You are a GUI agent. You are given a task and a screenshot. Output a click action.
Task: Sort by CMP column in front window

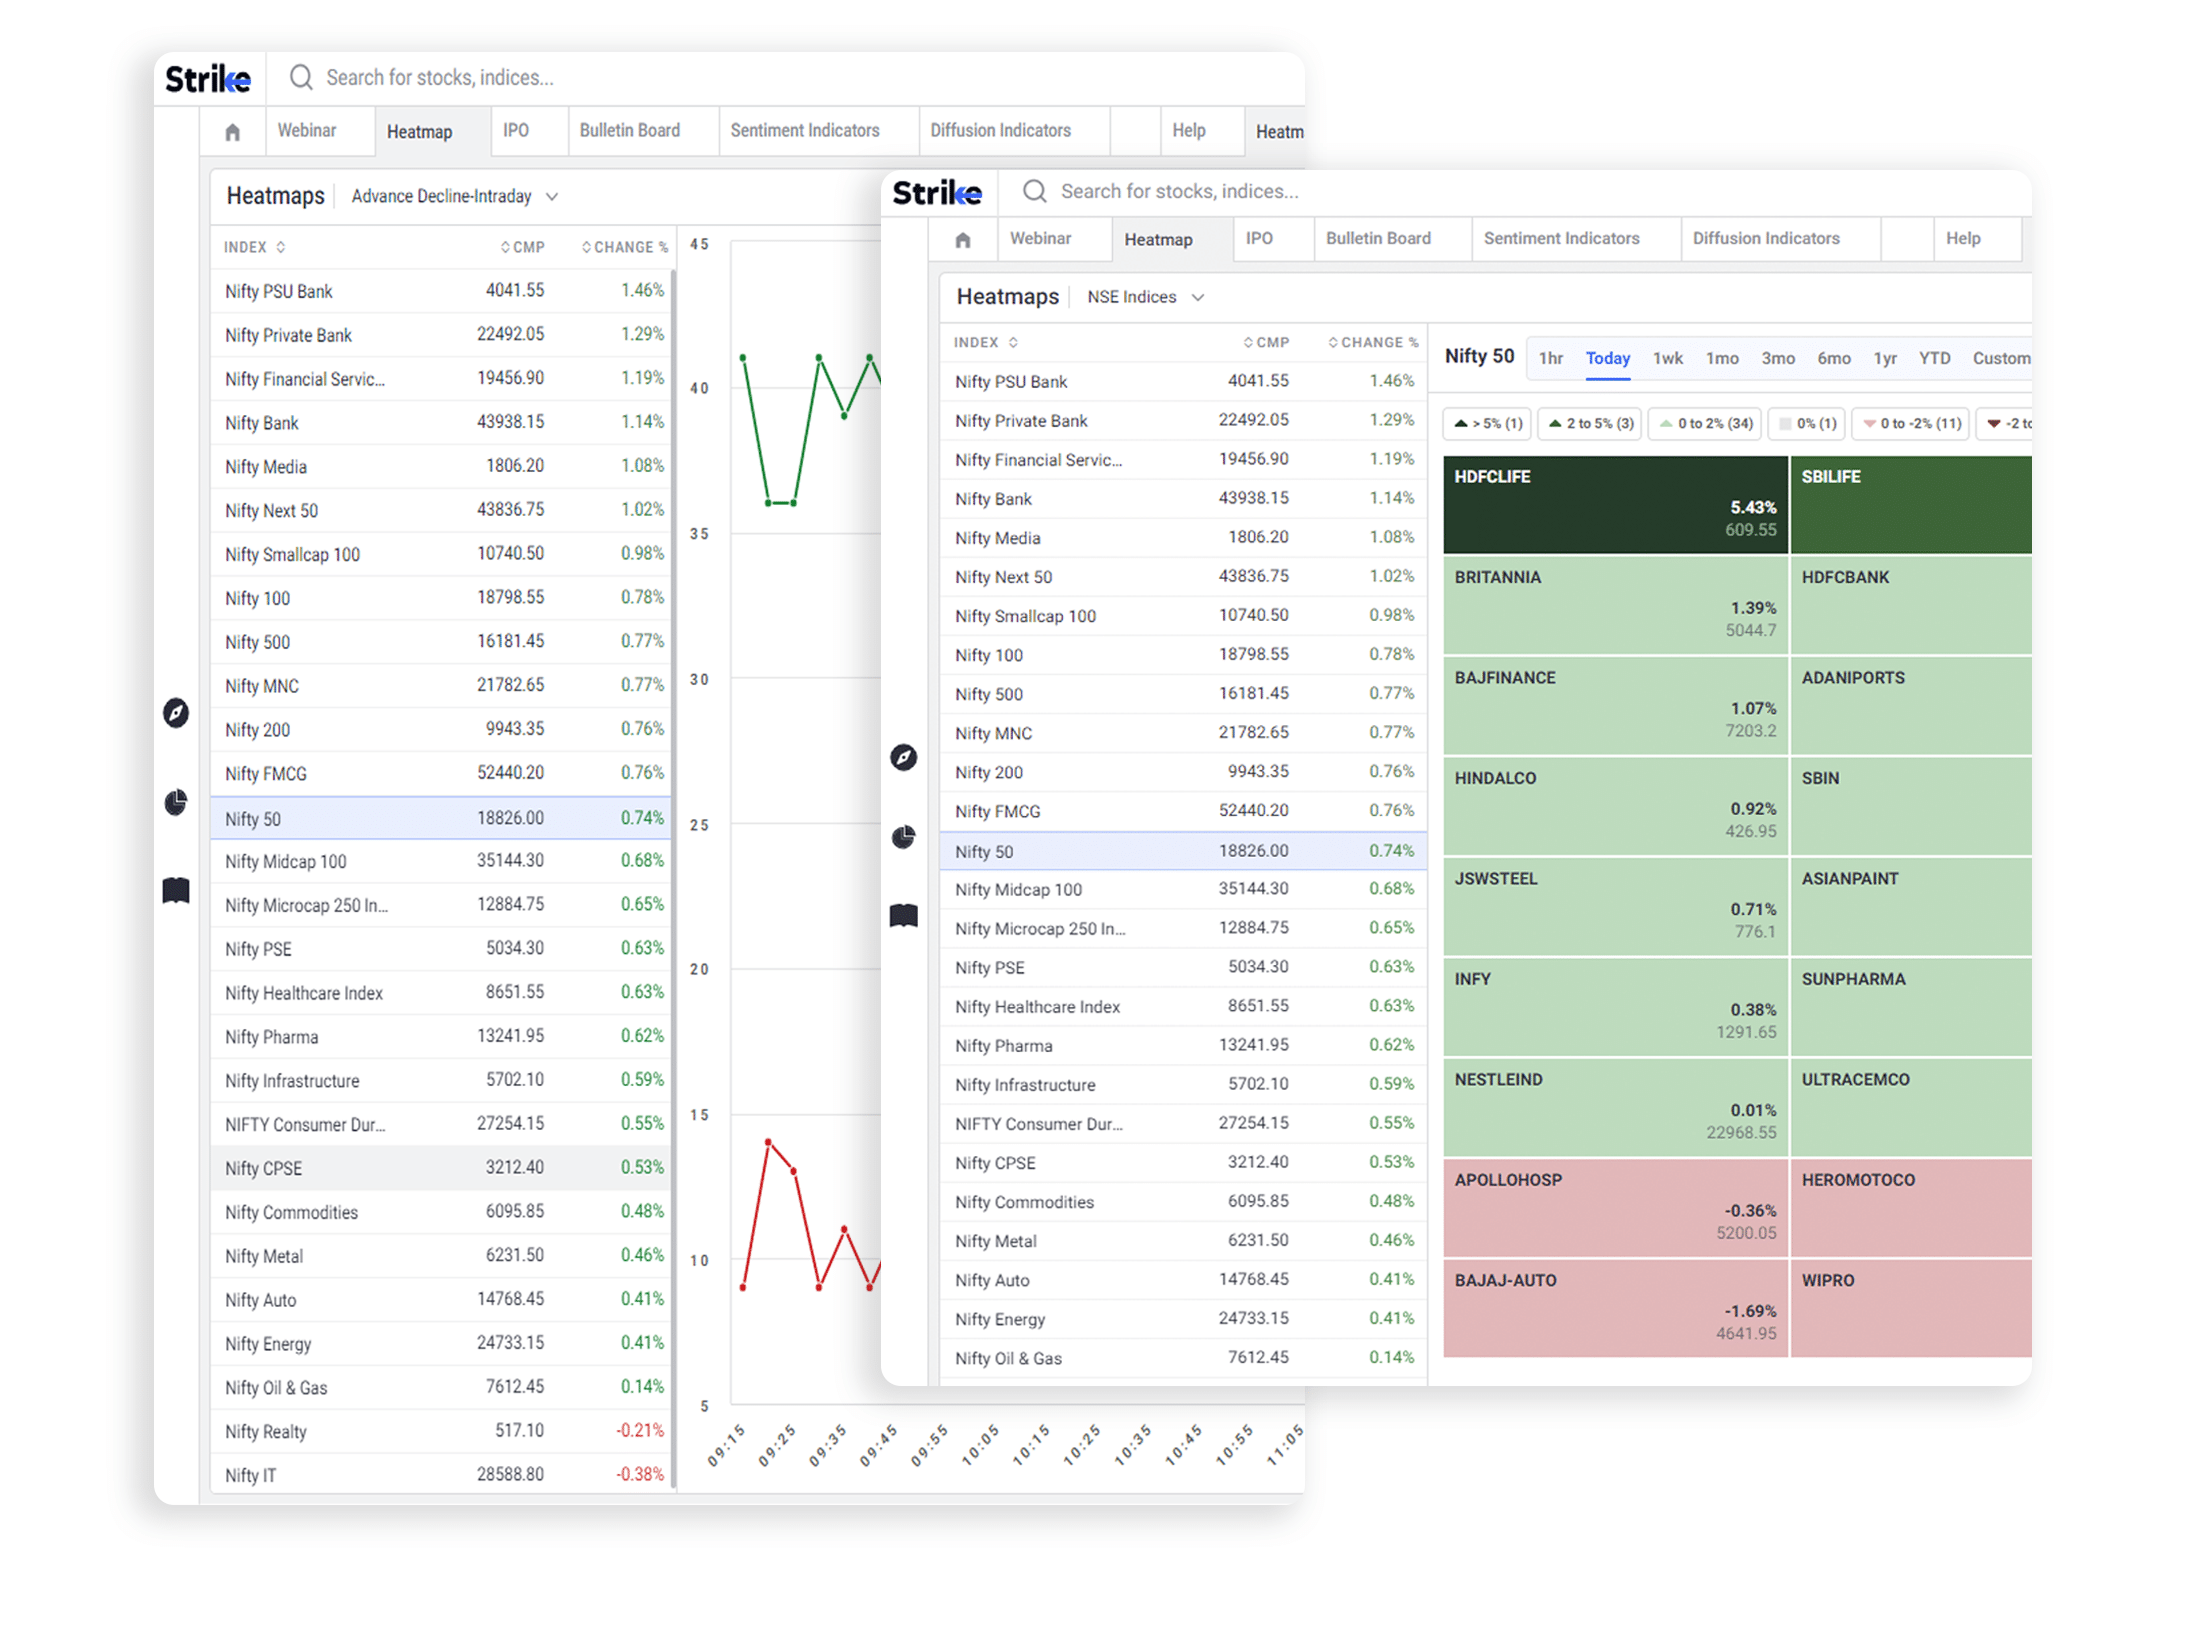tap(1265, 342)
